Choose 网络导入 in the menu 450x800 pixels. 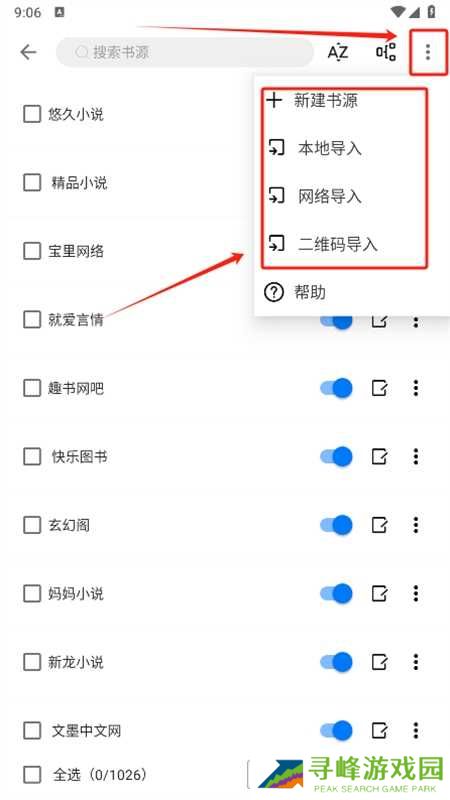(x=330, y=196)
